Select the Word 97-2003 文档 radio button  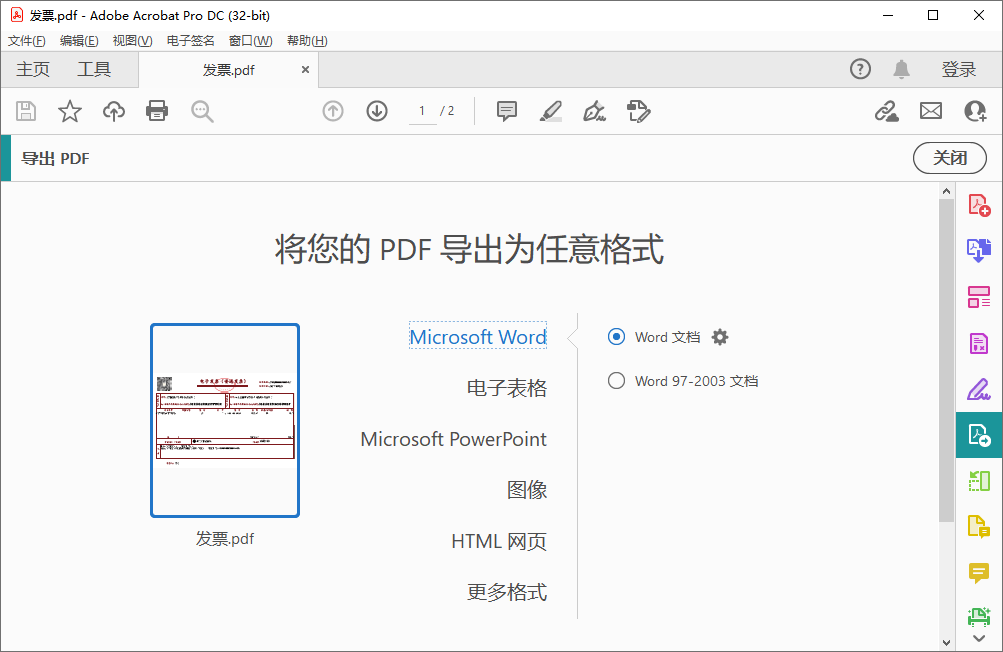(x=617, y=381)
